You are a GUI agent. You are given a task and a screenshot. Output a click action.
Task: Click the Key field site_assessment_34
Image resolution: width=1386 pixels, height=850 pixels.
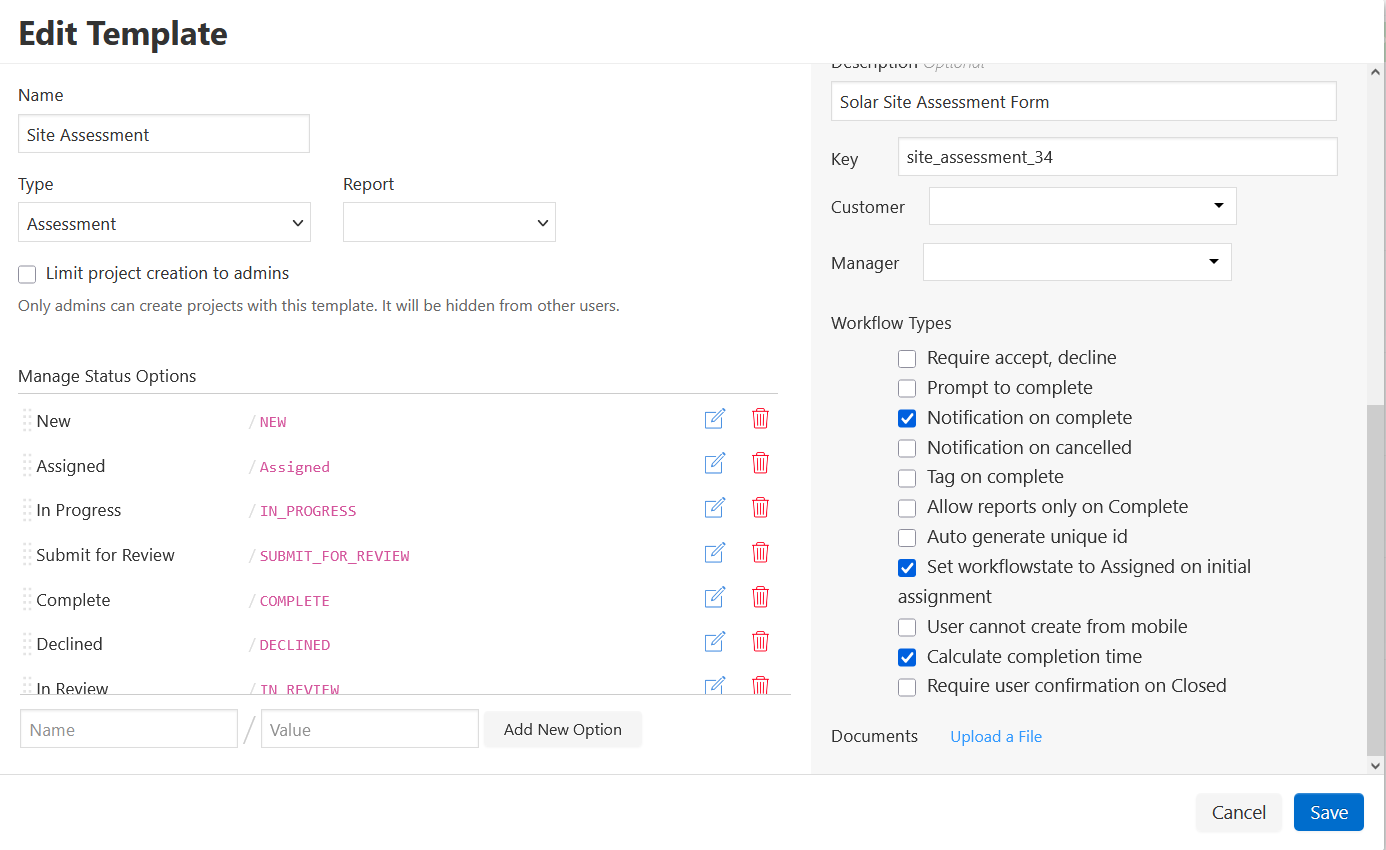coord(1117,156)
